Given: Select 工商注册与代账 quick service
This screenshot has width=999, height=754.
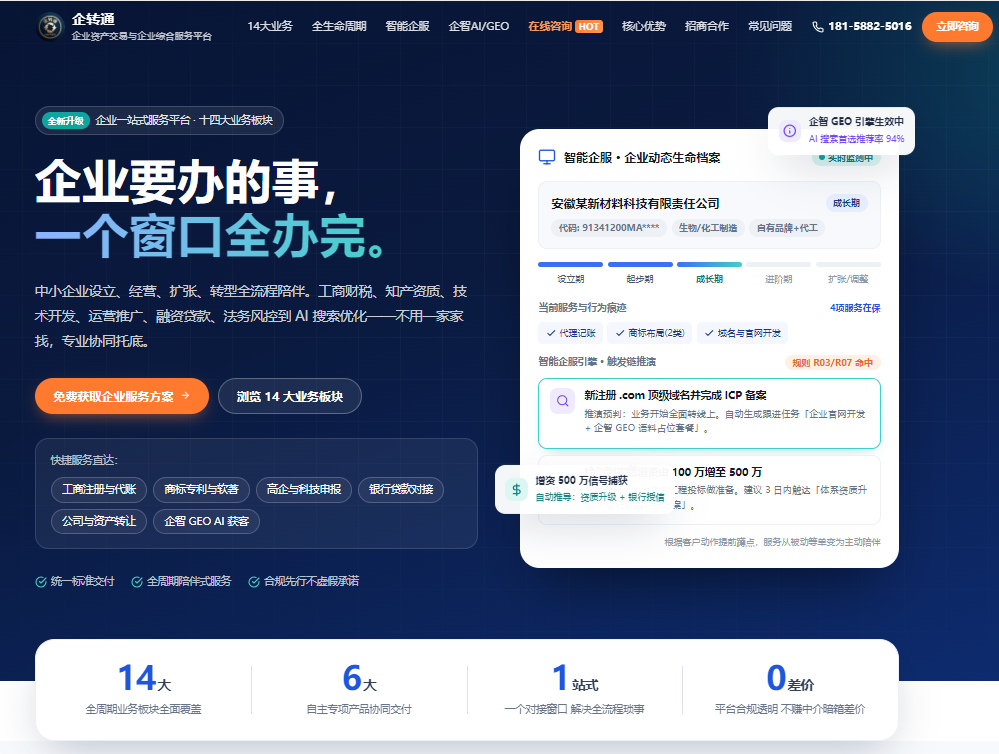Looking at the screenshot, I should click(99, 489).
